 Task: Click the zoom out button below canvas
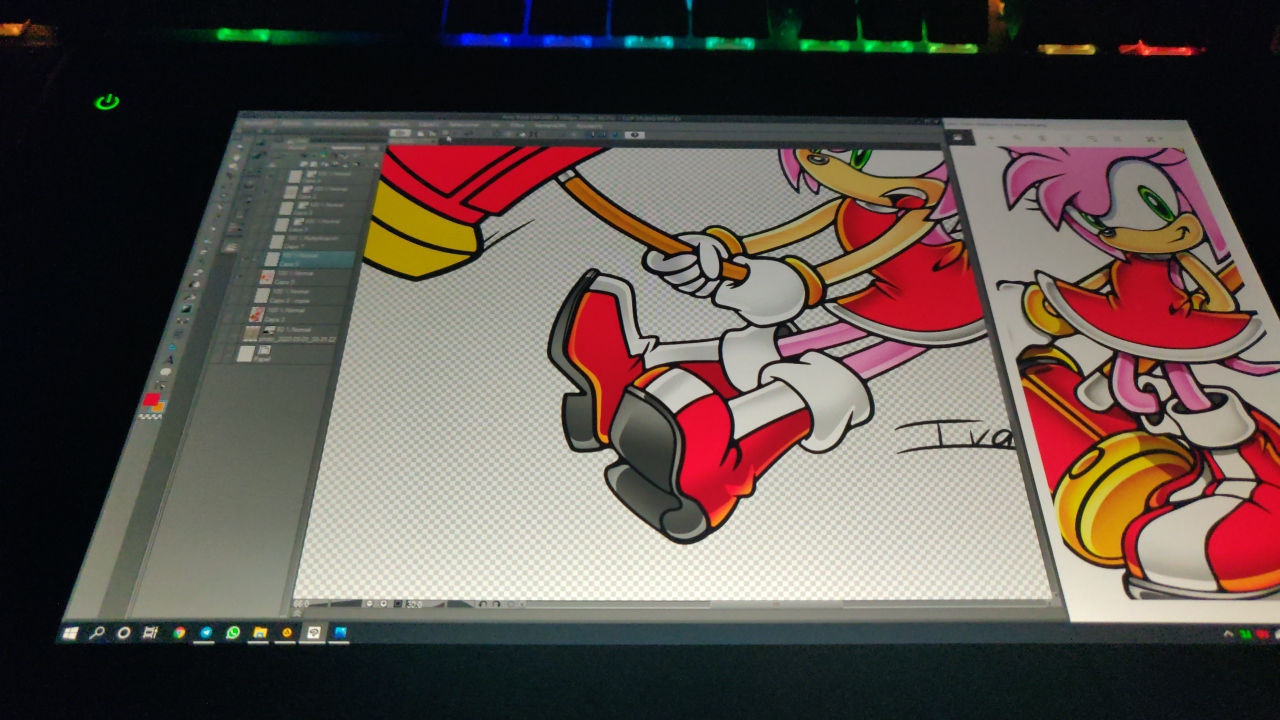(x=370, y=604)
